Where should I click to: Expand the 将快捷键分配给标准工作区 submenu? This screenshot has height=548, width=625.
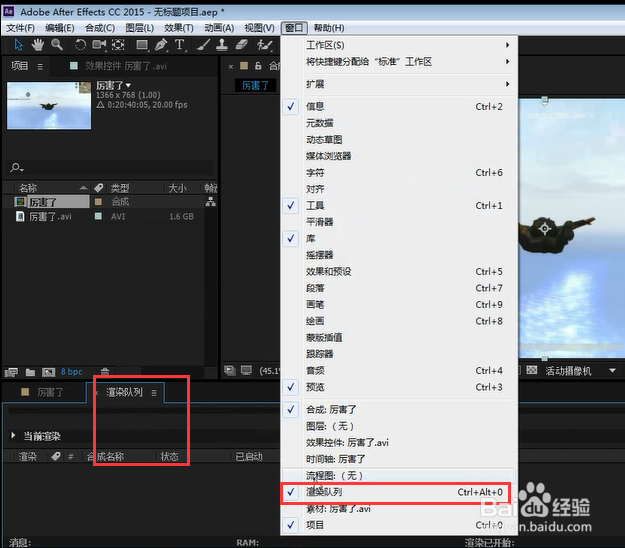pyautogui.click(x=400, y=62)
